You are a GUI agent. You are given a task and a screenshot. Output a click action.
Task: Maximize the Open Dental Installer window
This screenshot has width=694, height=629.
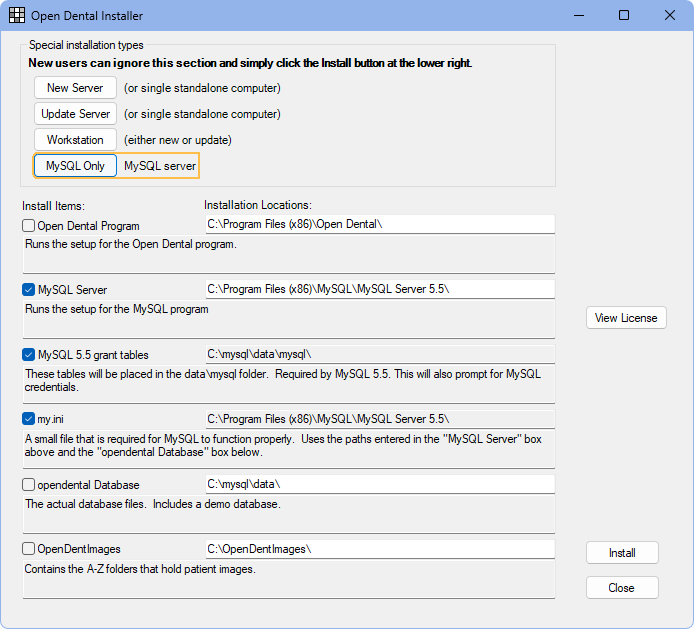(x=624, y=15)
